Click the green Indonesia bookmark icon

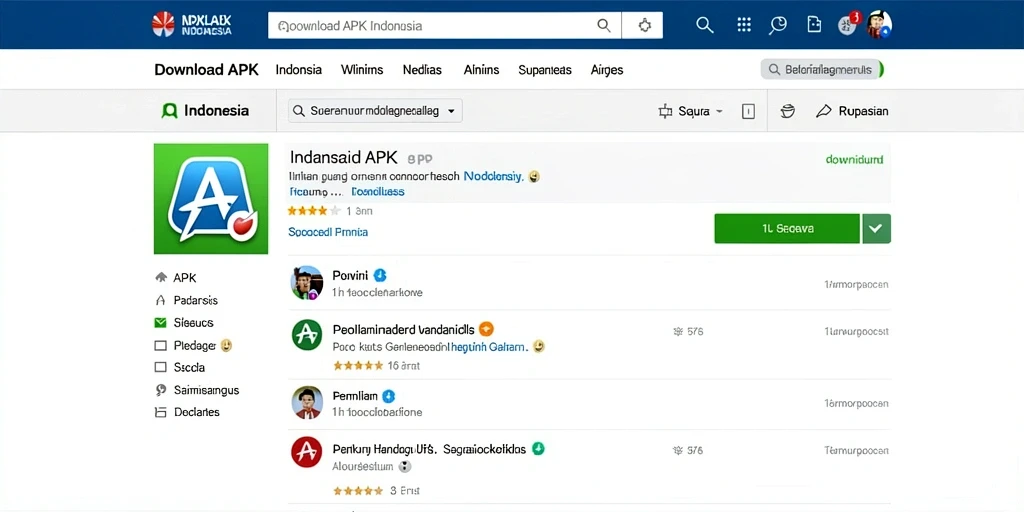click(x=168, y=111)
